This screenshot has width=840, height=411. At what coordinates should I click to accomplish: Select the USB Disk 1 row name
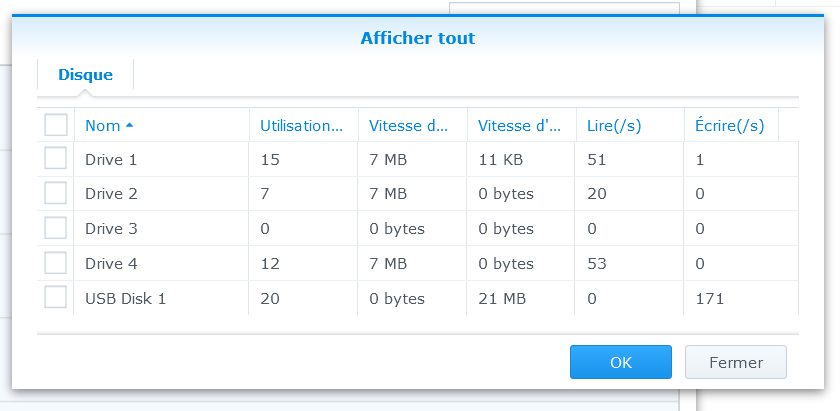(125, 298)
